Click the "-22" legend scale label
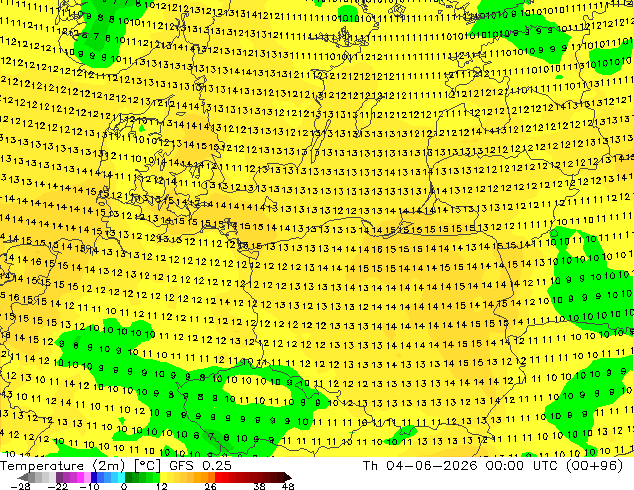634x490 pixels. tap(57, 487)
